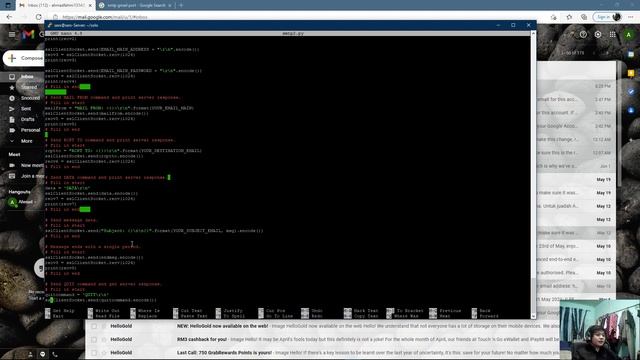Open Gmail settings gear icon

[598, 35]
